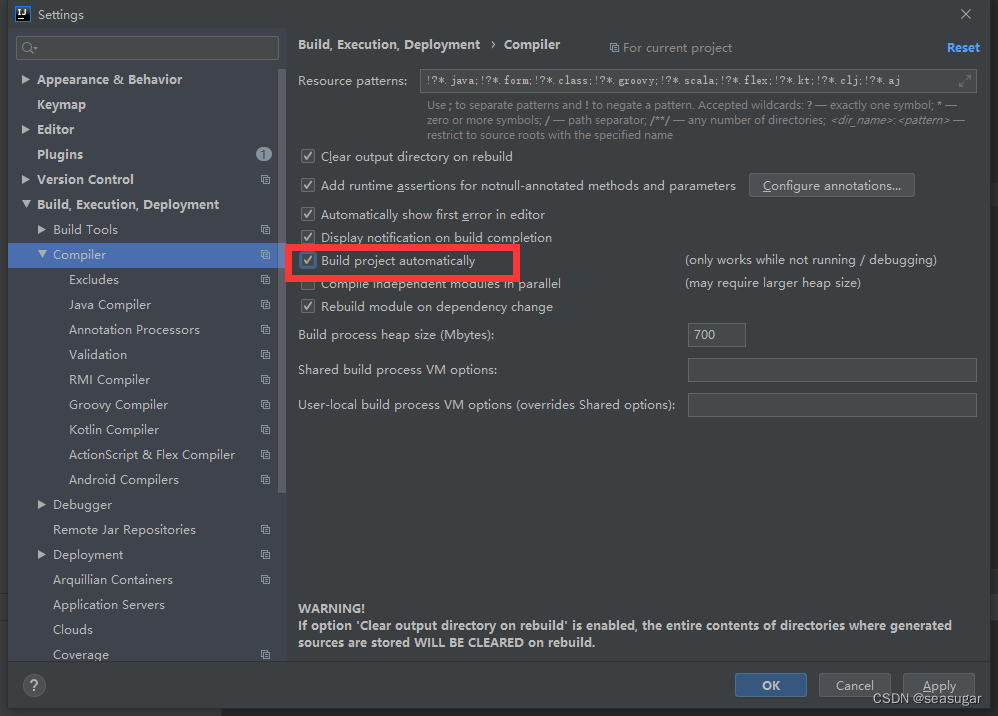
Task: Open Plugins settings page
Action: (60, 155)
